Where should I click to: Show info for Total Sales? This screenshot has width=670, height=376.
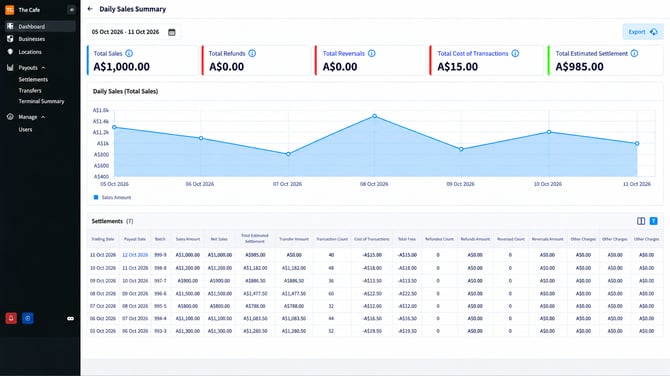pos(129,53)
